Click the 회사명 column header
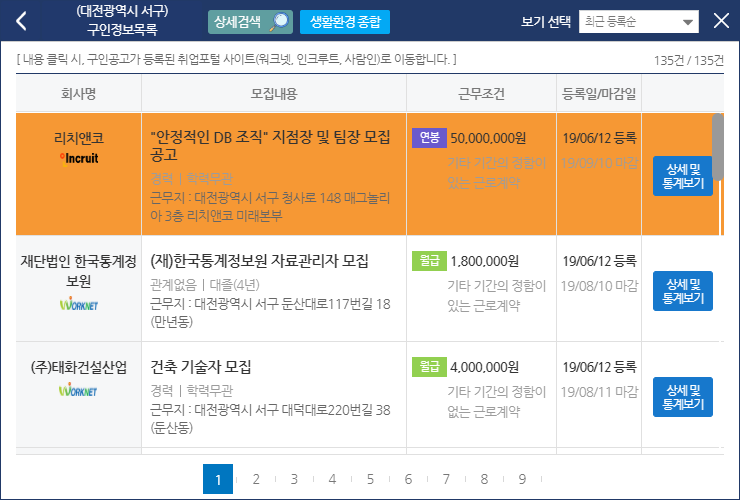 pos(79,93)
